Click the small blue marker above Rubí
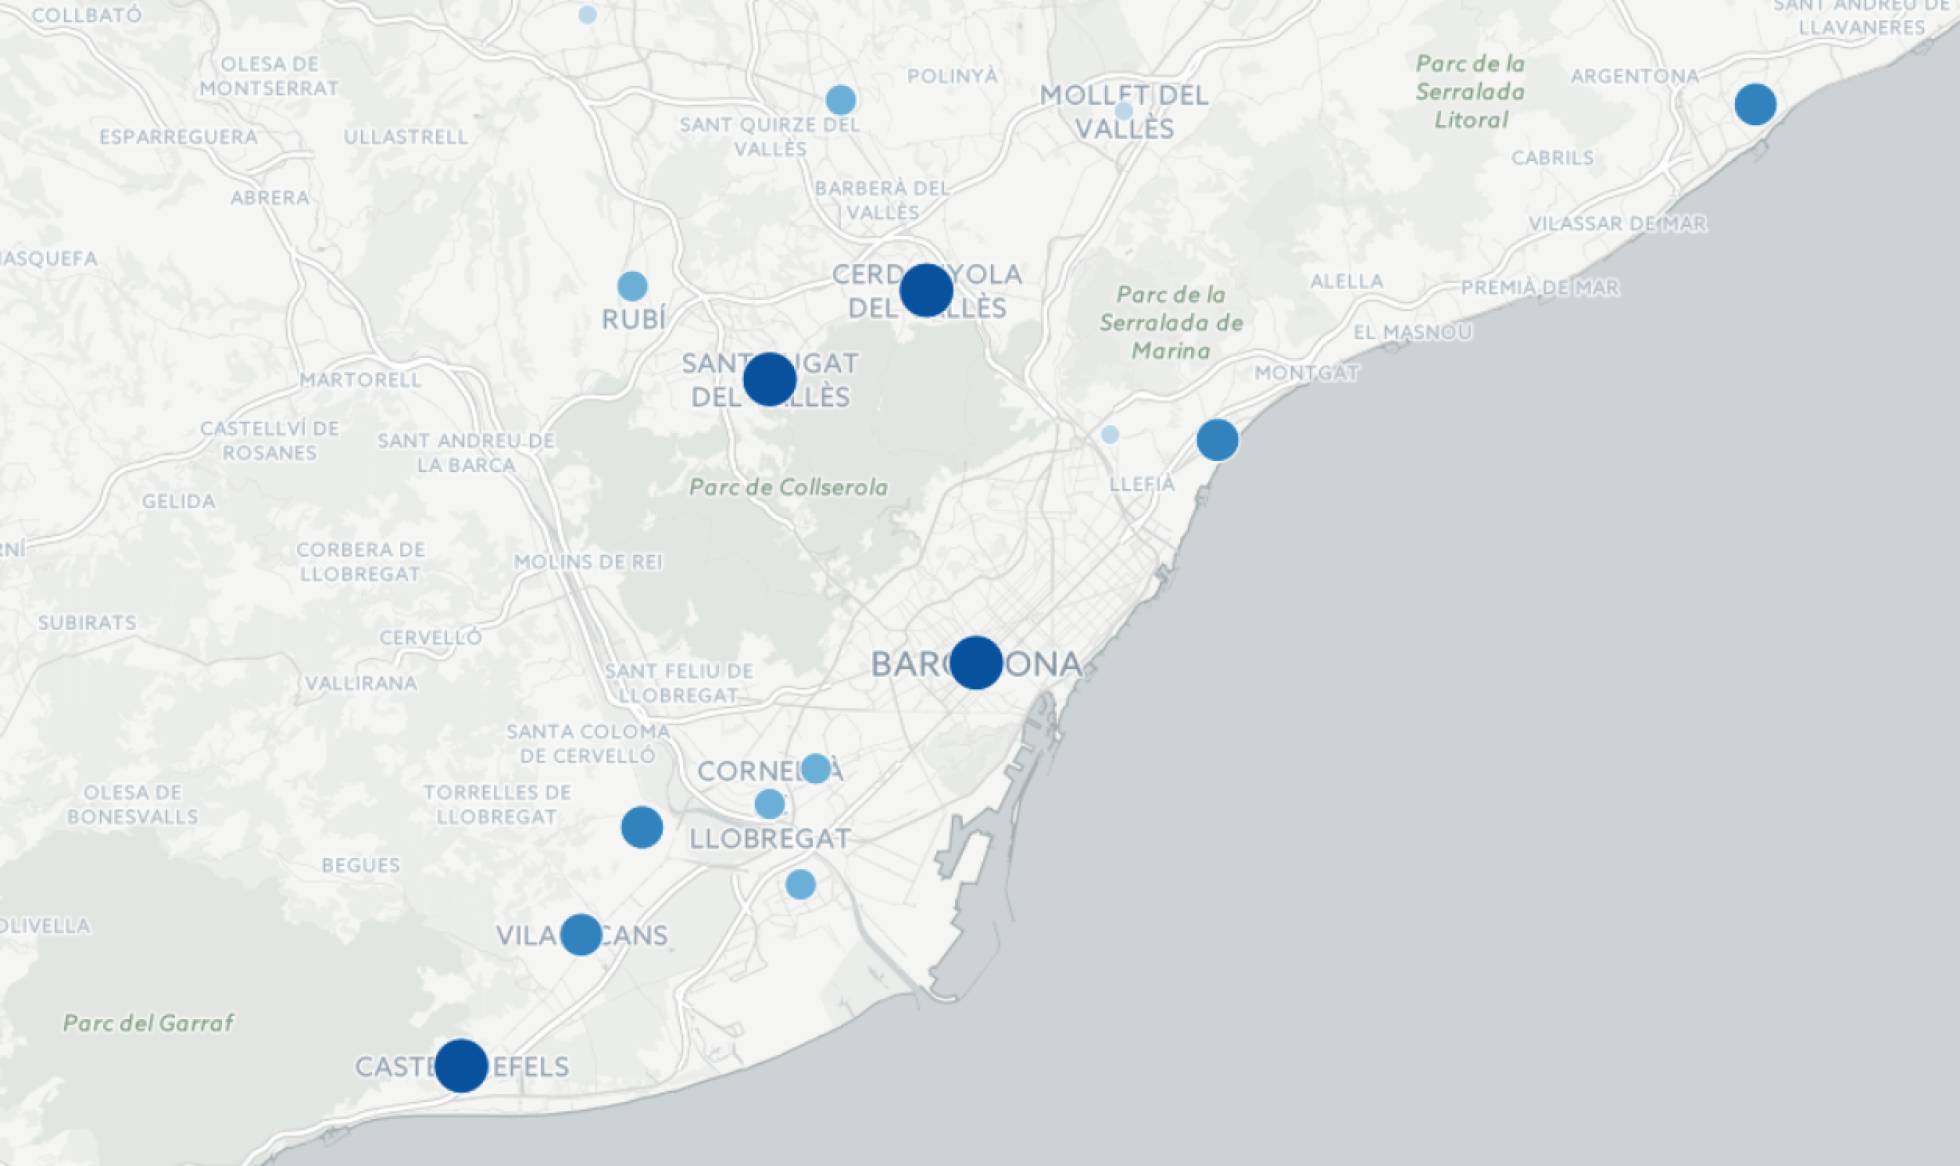 tap(631, 286)
